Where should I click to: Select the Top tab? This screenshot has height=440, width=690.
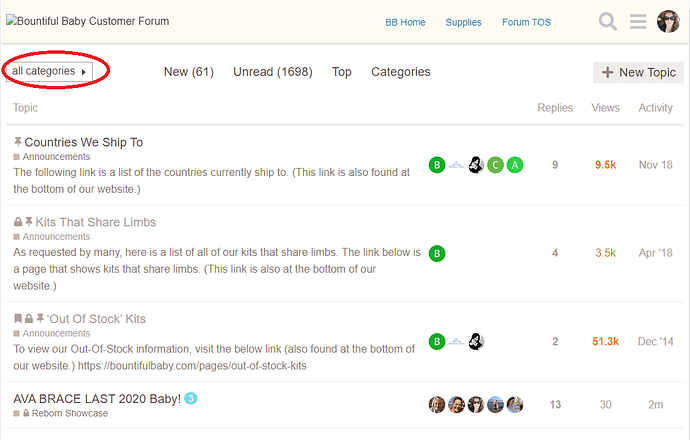coord(342,72)
